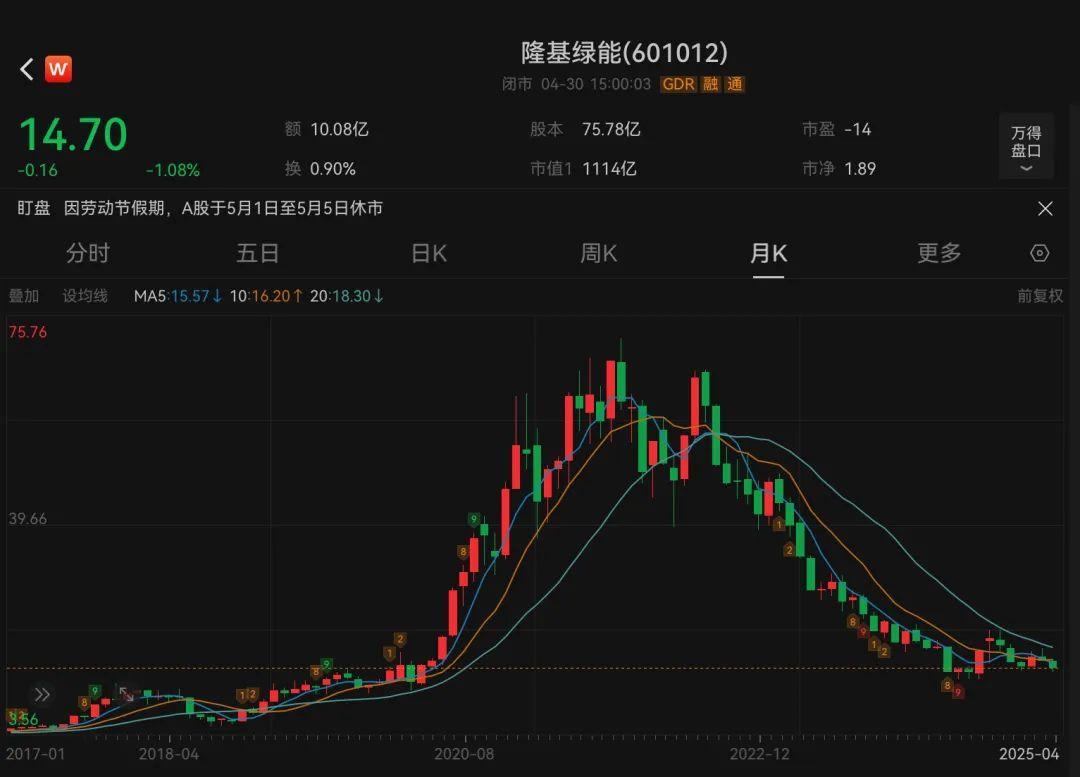Go back using the left arrow
The height and width of the screenshot is (777, 1080).
(x=26, y=69)
